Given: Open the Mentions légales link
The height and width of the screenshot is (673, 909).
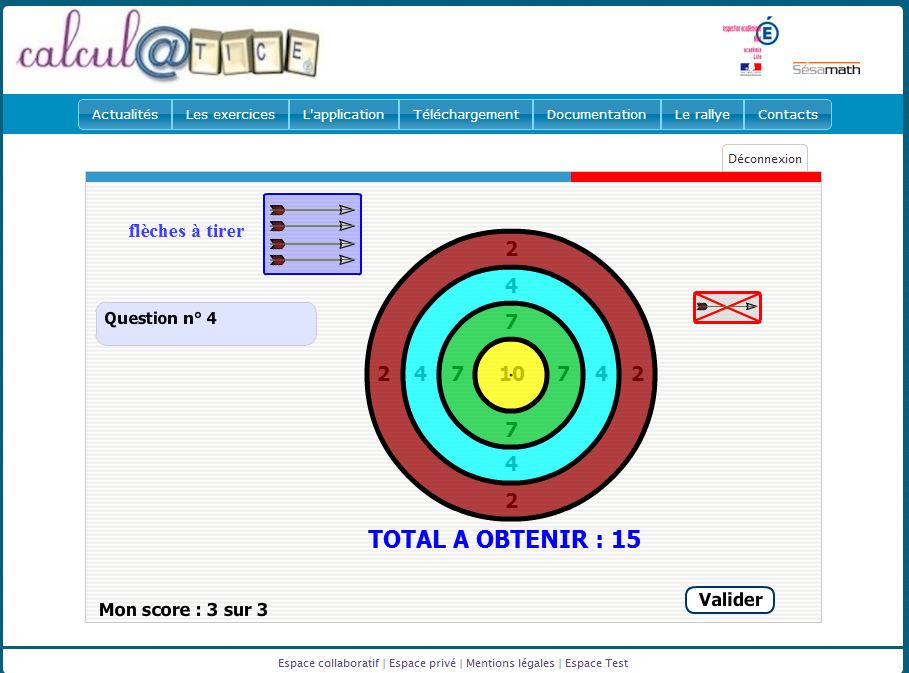Looking at the screenshot, I should coord(510,663).
